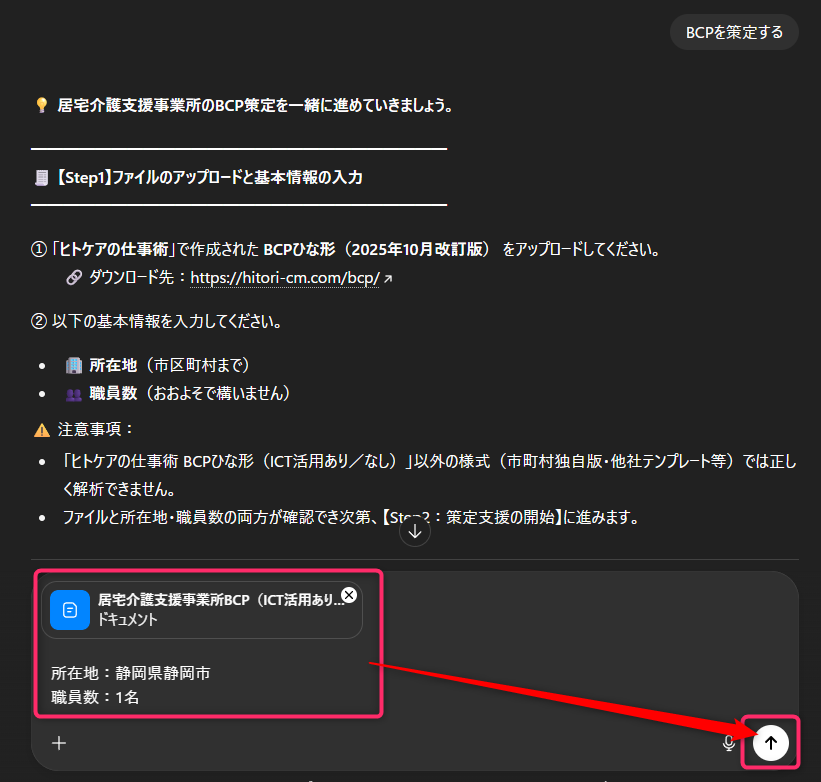Click the warning triangle beside 注意事項
This screenshot has height=782, width=821.
[x=42, y=430]
